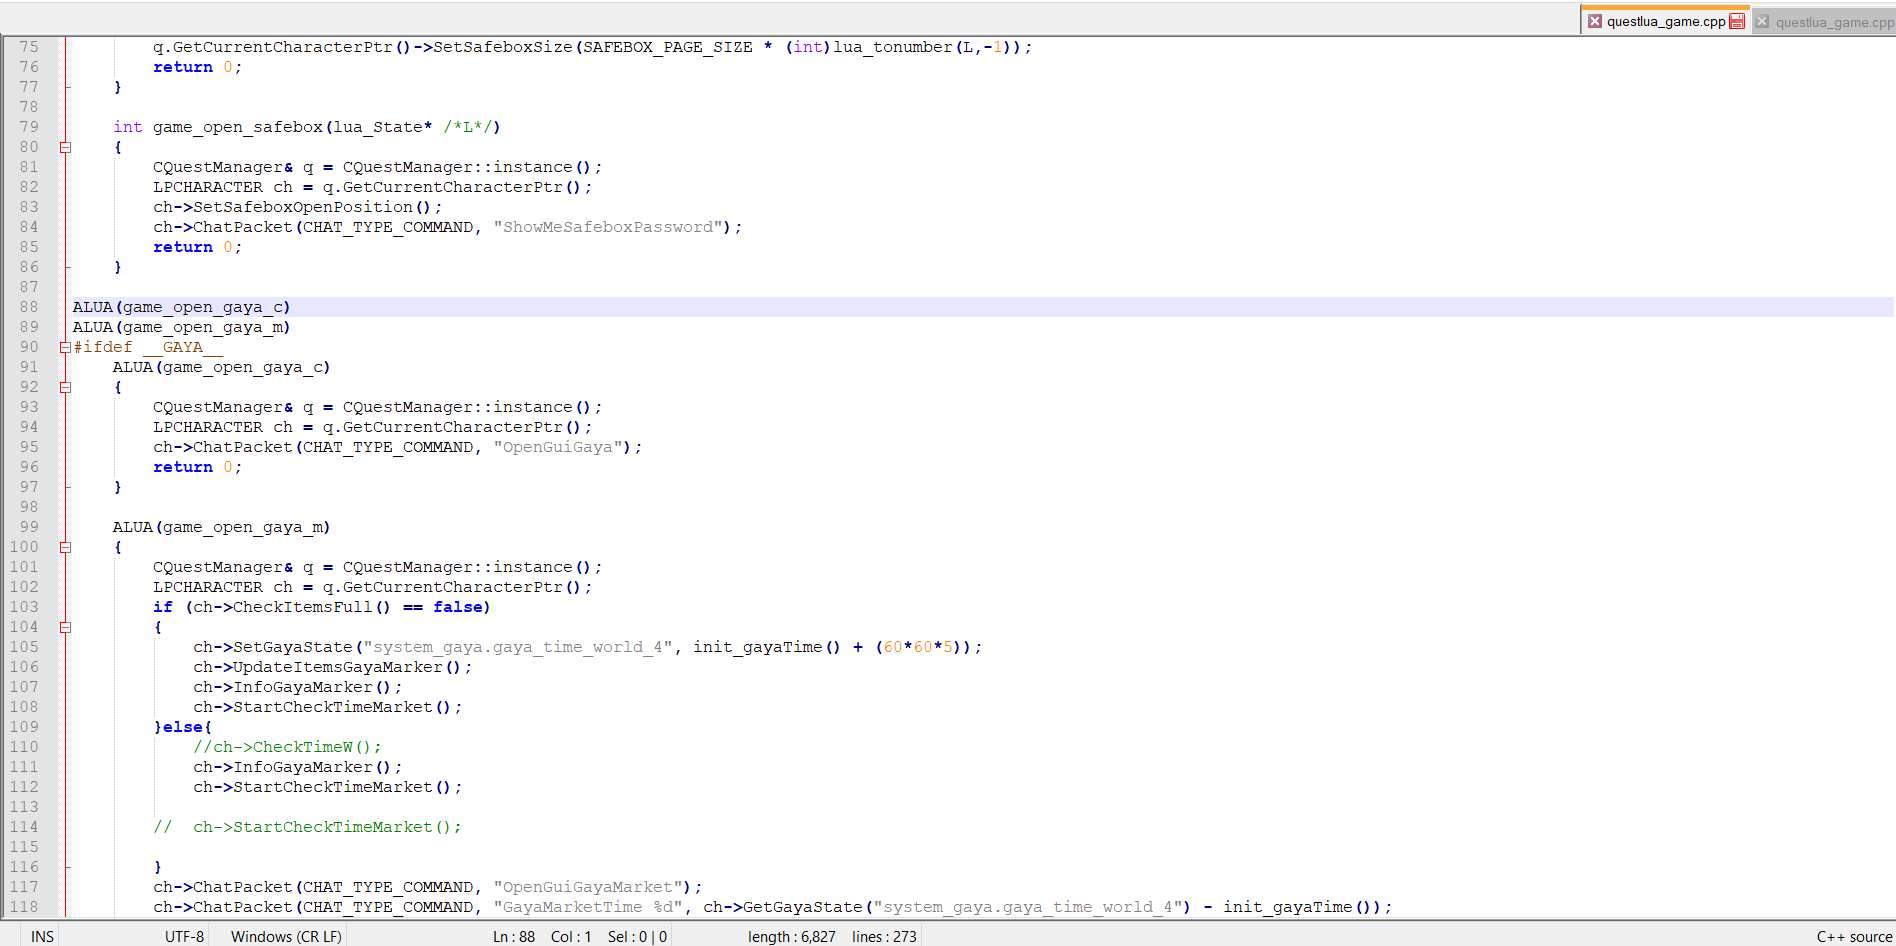The height and width of the screenshot is (946, 1896).
Task: Click 'UpdateItemsGayaMarker()' on line 106
Action: point(347,667)
